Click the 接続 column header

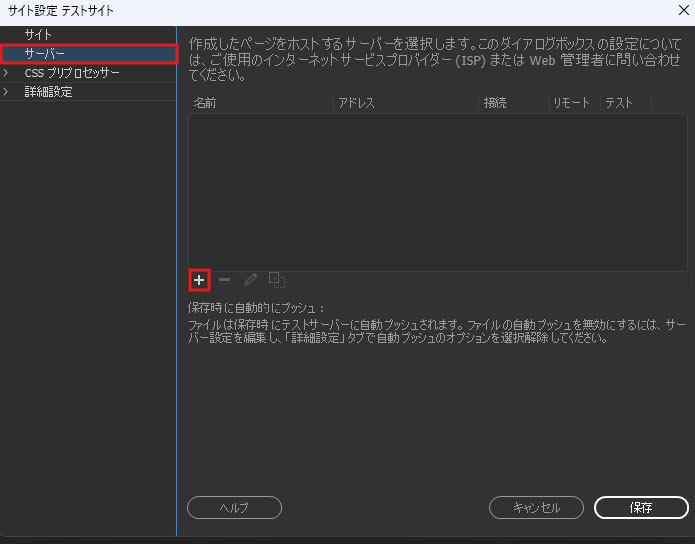pos(514,103)
